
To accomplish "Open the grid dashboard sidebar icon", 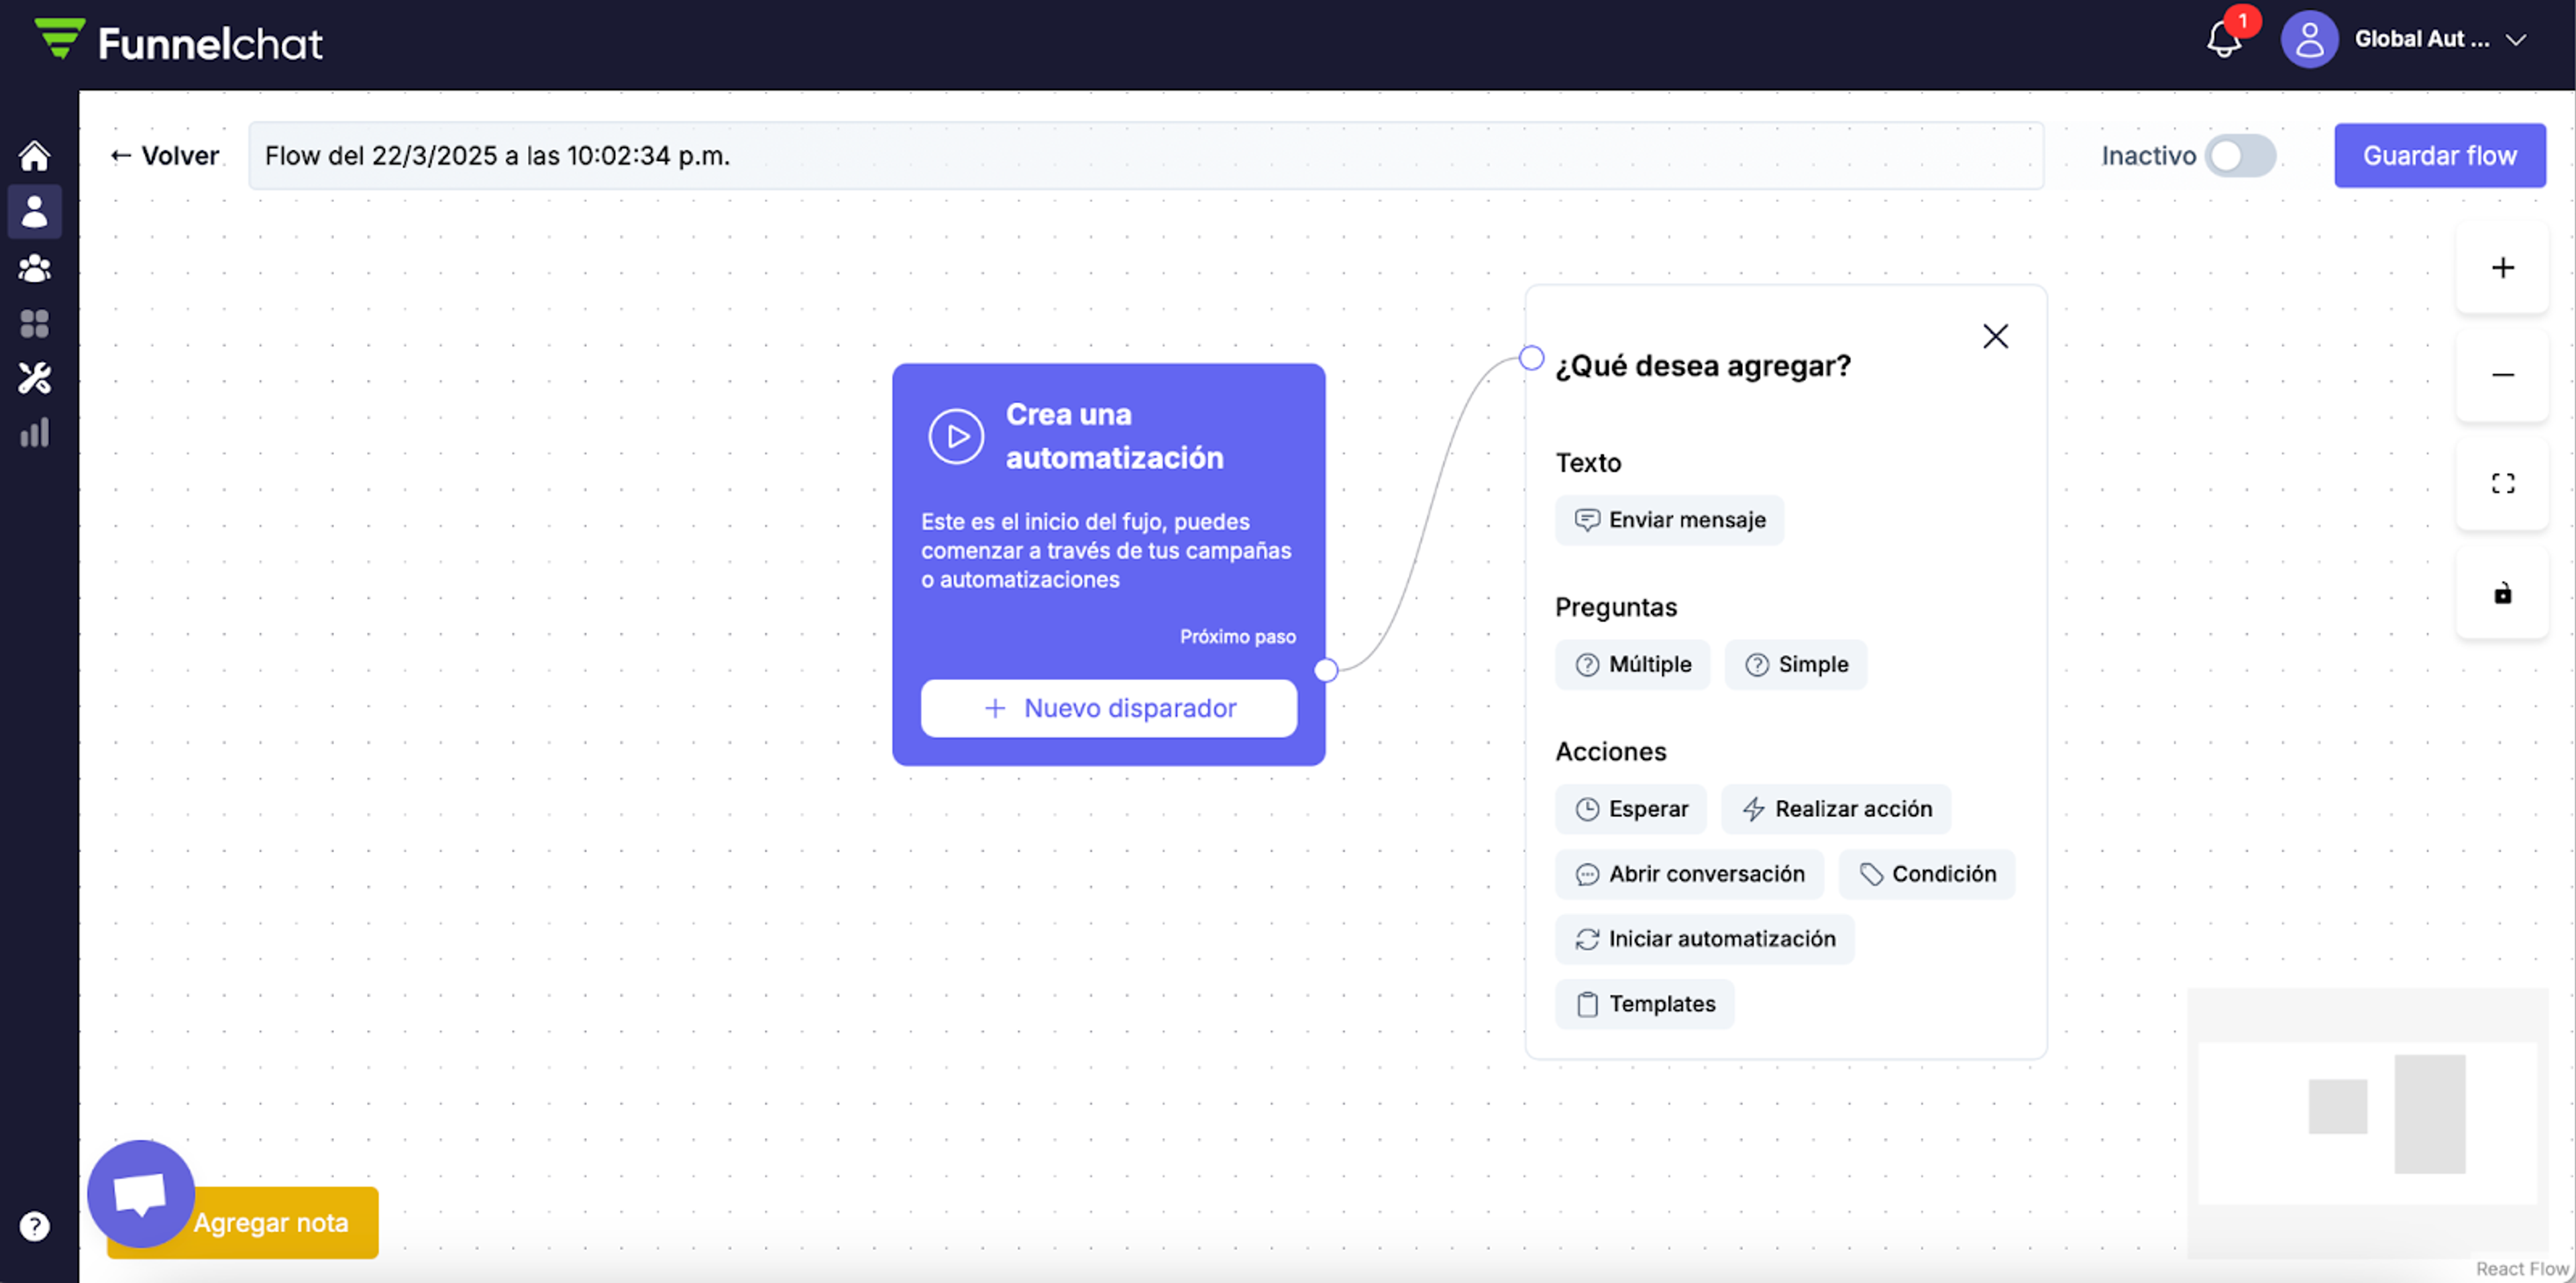I will [x=34, y=323].
